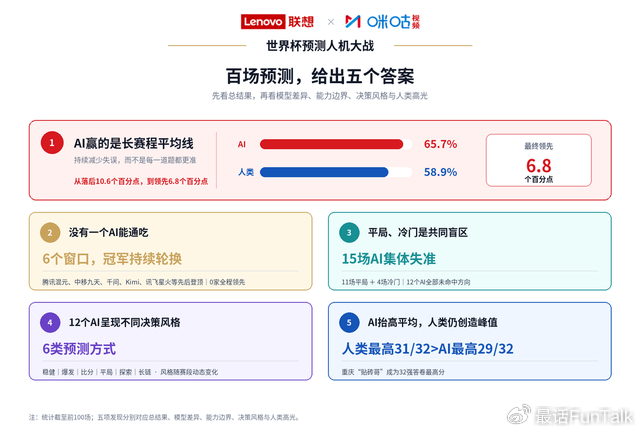Viewport: 640px width, 432px height.
Task: Click the 最话FunTalk watermark text
Action: click(x=583, y=416)
